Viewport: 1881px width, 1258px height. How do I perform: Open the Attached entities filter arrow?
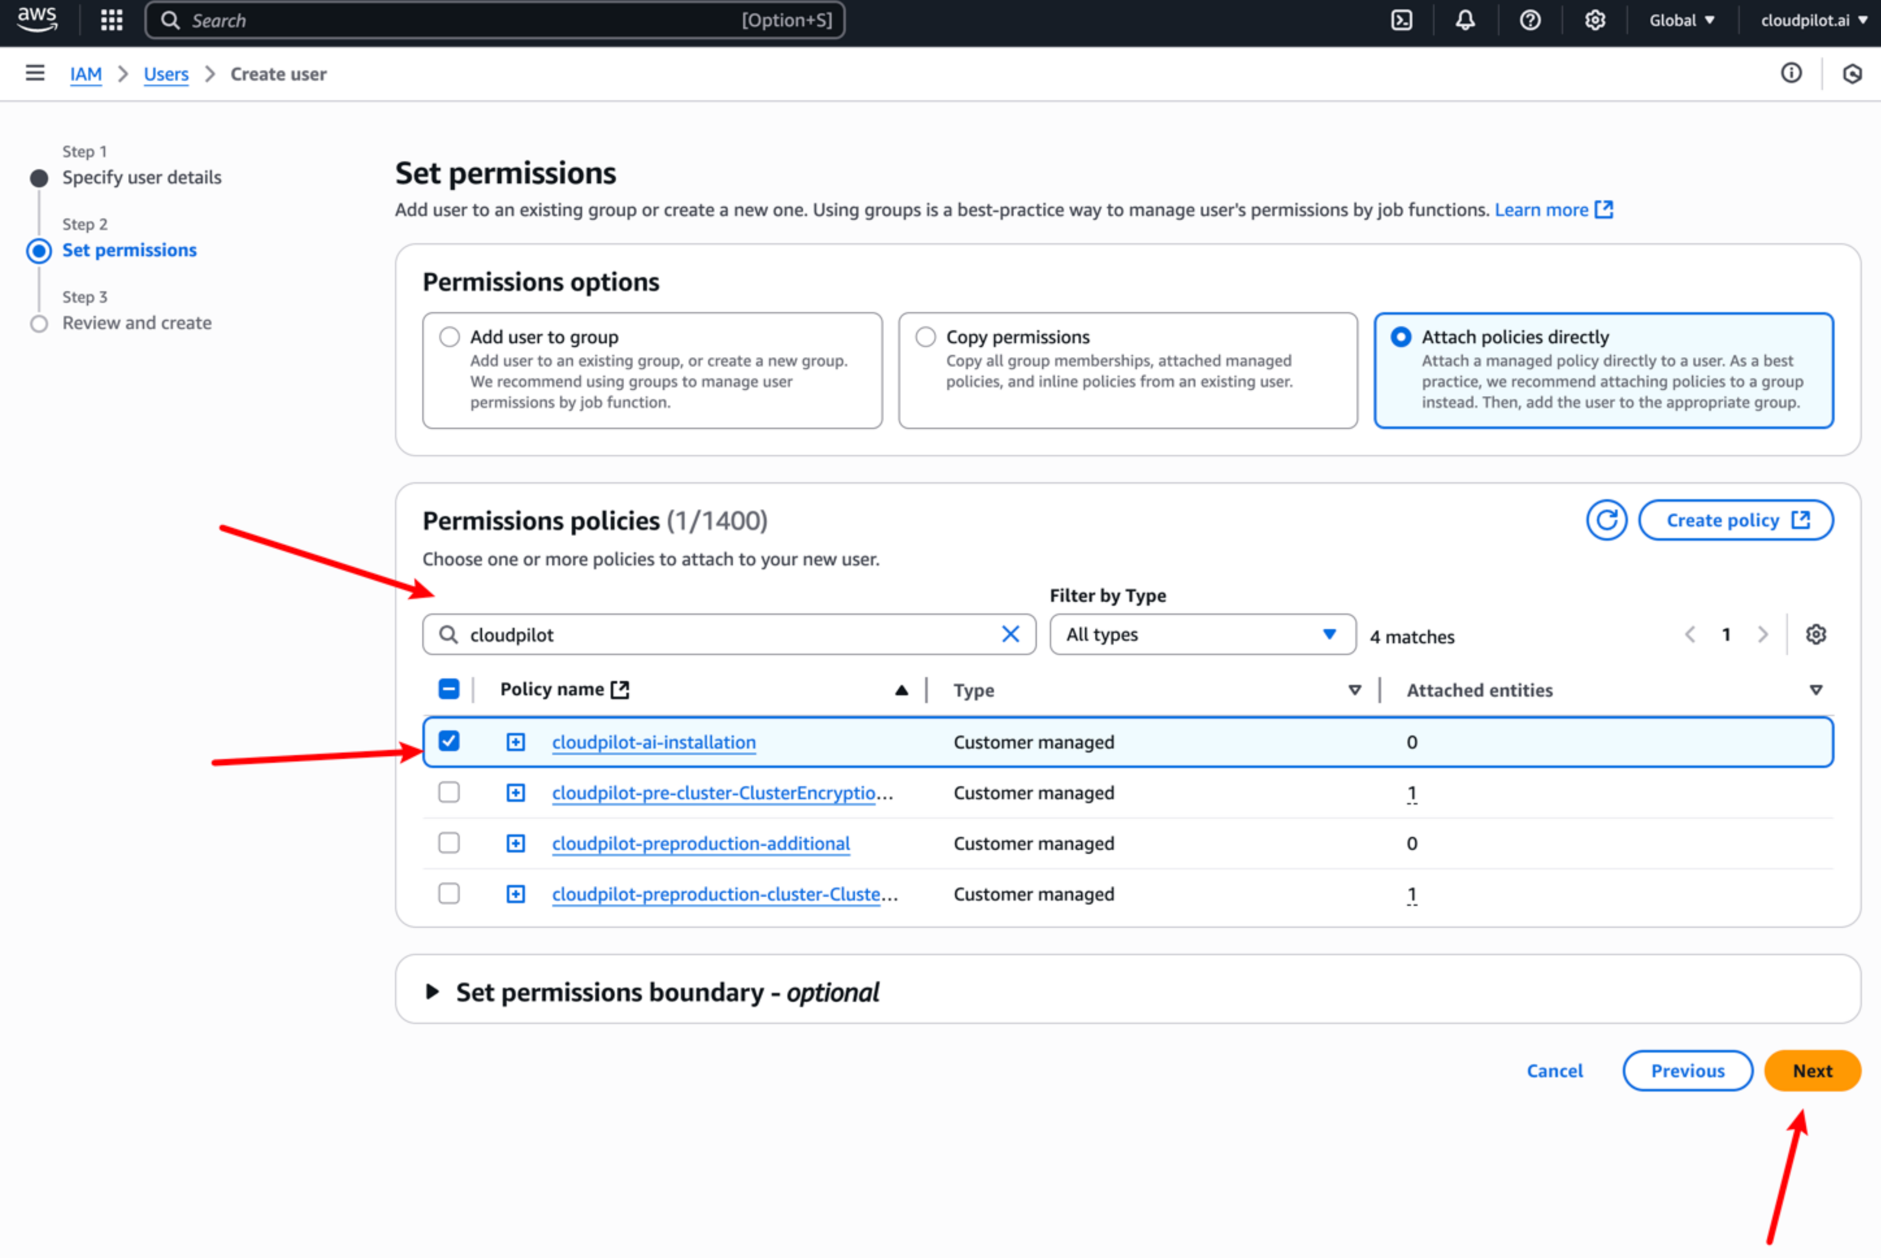pyautogui.click(x=1816, y=689)
